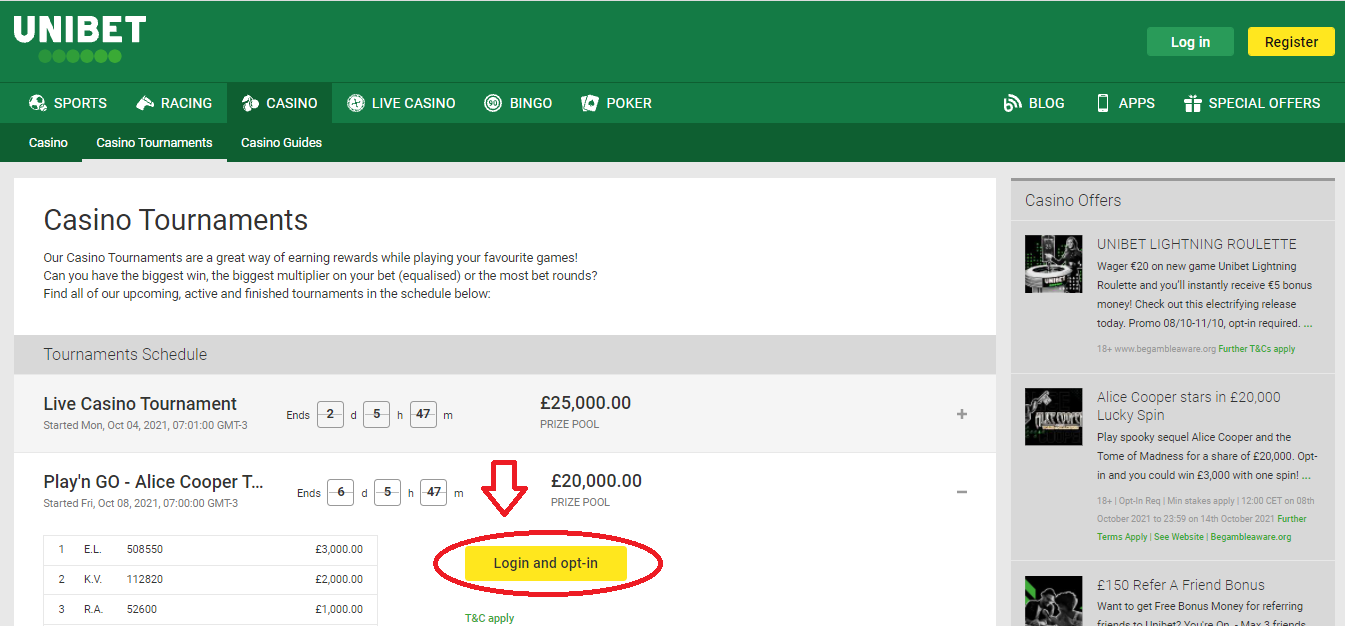
Task: Click the Sports soccer ball icon
Action: [x=38, y=103]
